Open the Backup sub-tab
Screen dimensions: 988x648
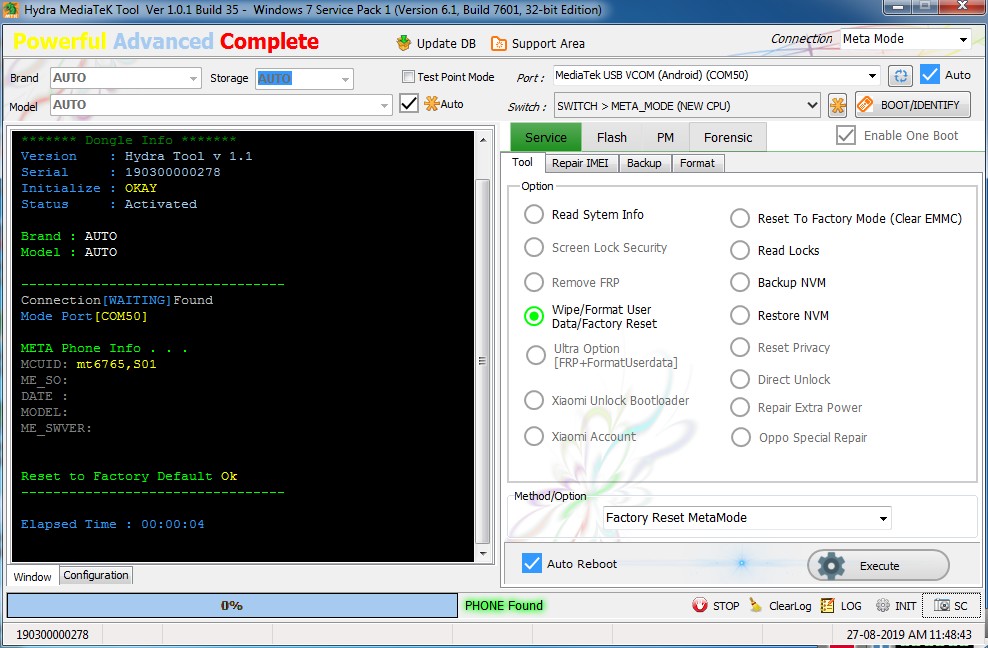(x=644, y=163)
